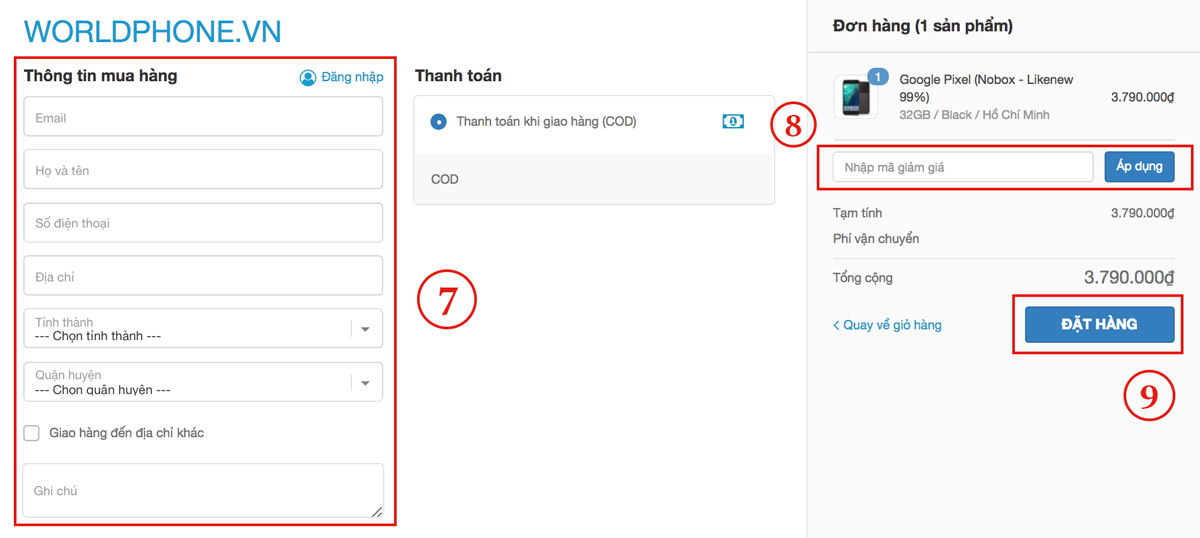Return to cart via Quay về giỏ hàng
This screenshot has height=538, width=1200.
[887, 325]
